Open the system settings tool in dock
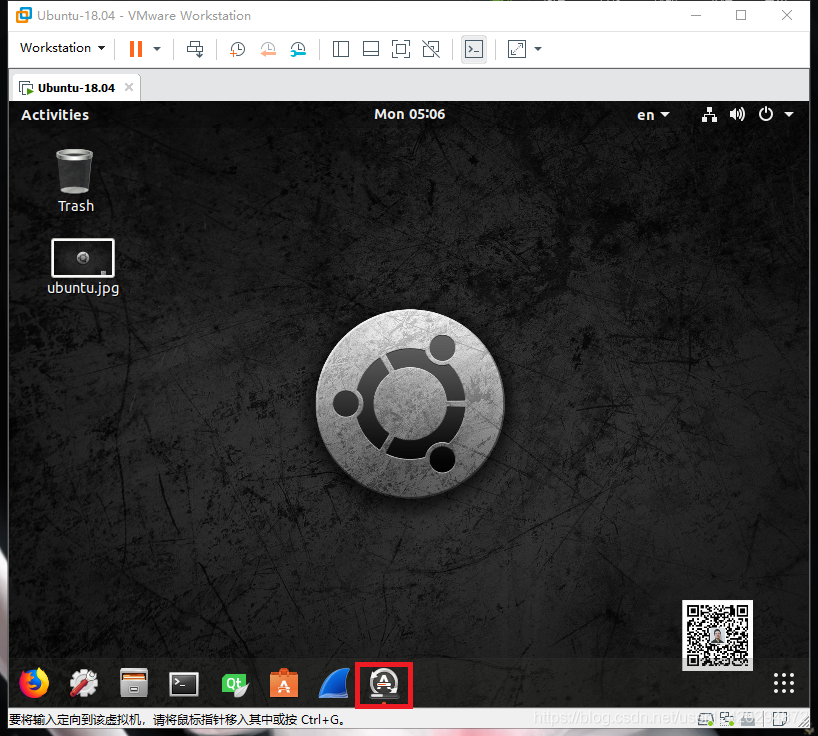Viewport: 818px width, 736px height. pos(83,683)
